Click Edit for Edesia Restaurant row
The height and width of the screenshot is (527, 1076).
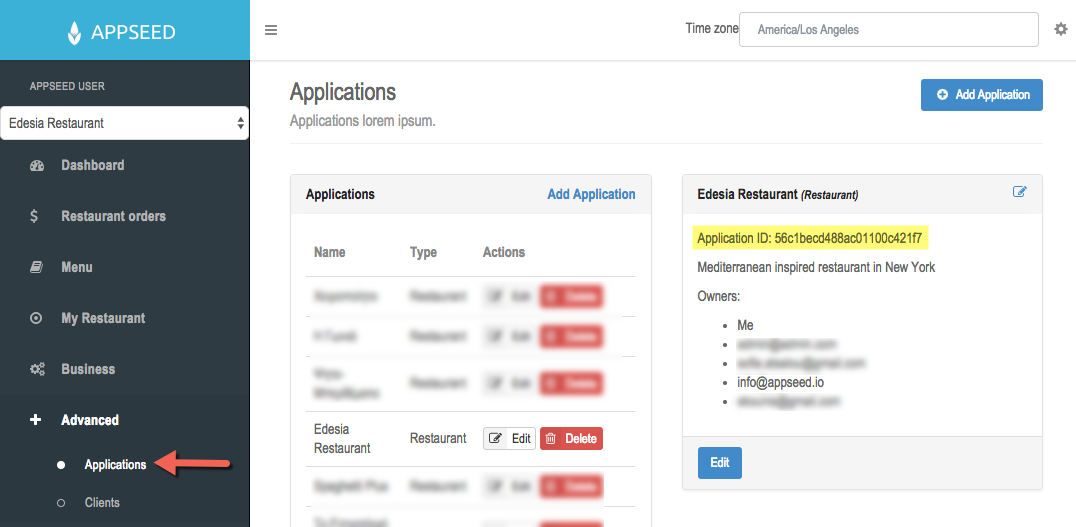click(x=509, y=438)
